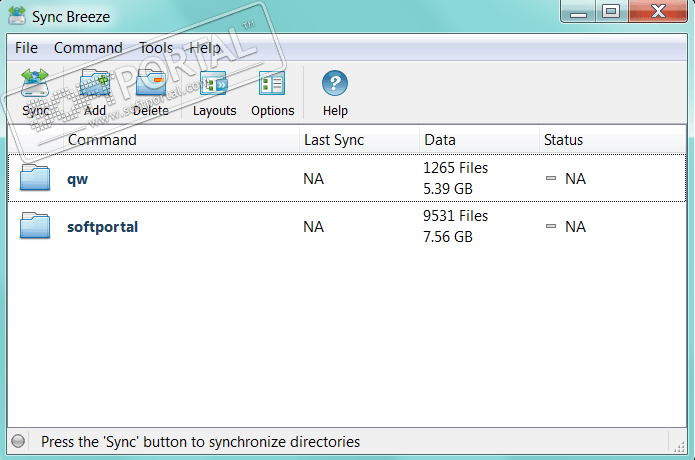Select the folder icon of softportal command
The image size is (695, 460).
click(35, 225)
